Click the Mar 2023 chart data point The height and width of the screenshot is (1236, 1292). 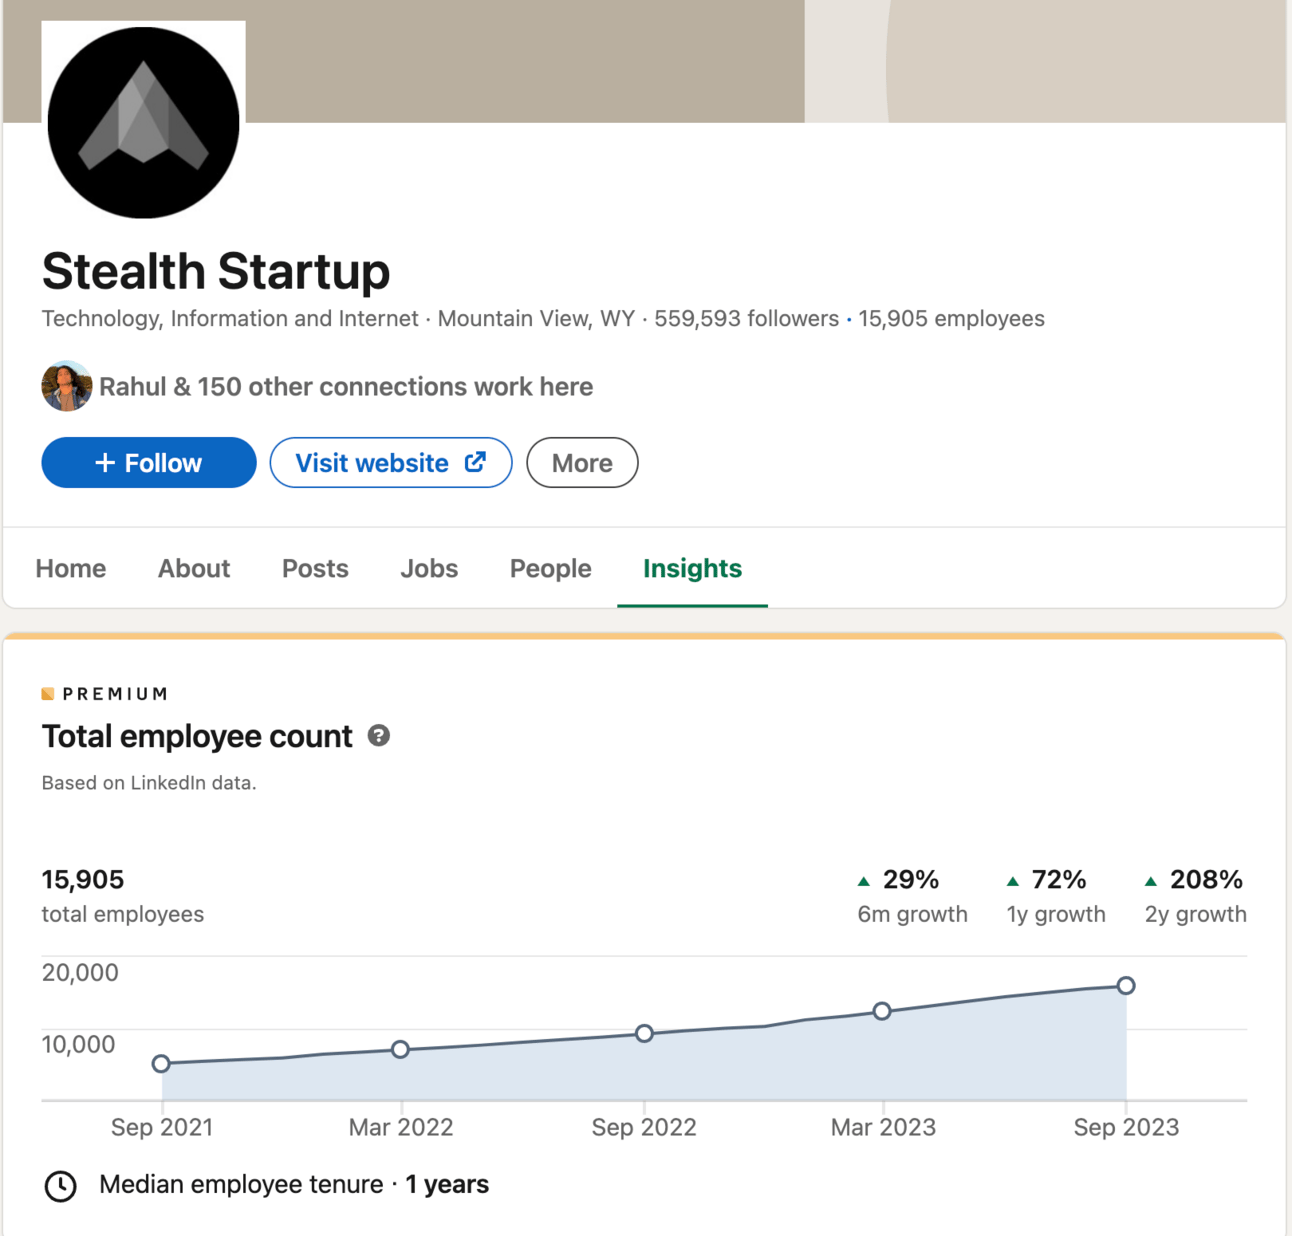[882, 1011]
